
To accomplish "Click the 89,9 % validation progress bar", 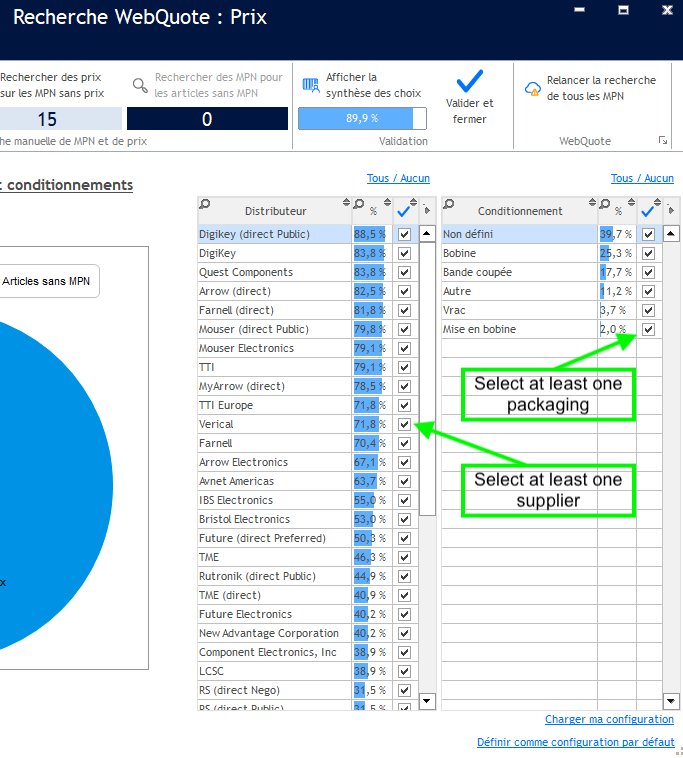I will point(362,118).
